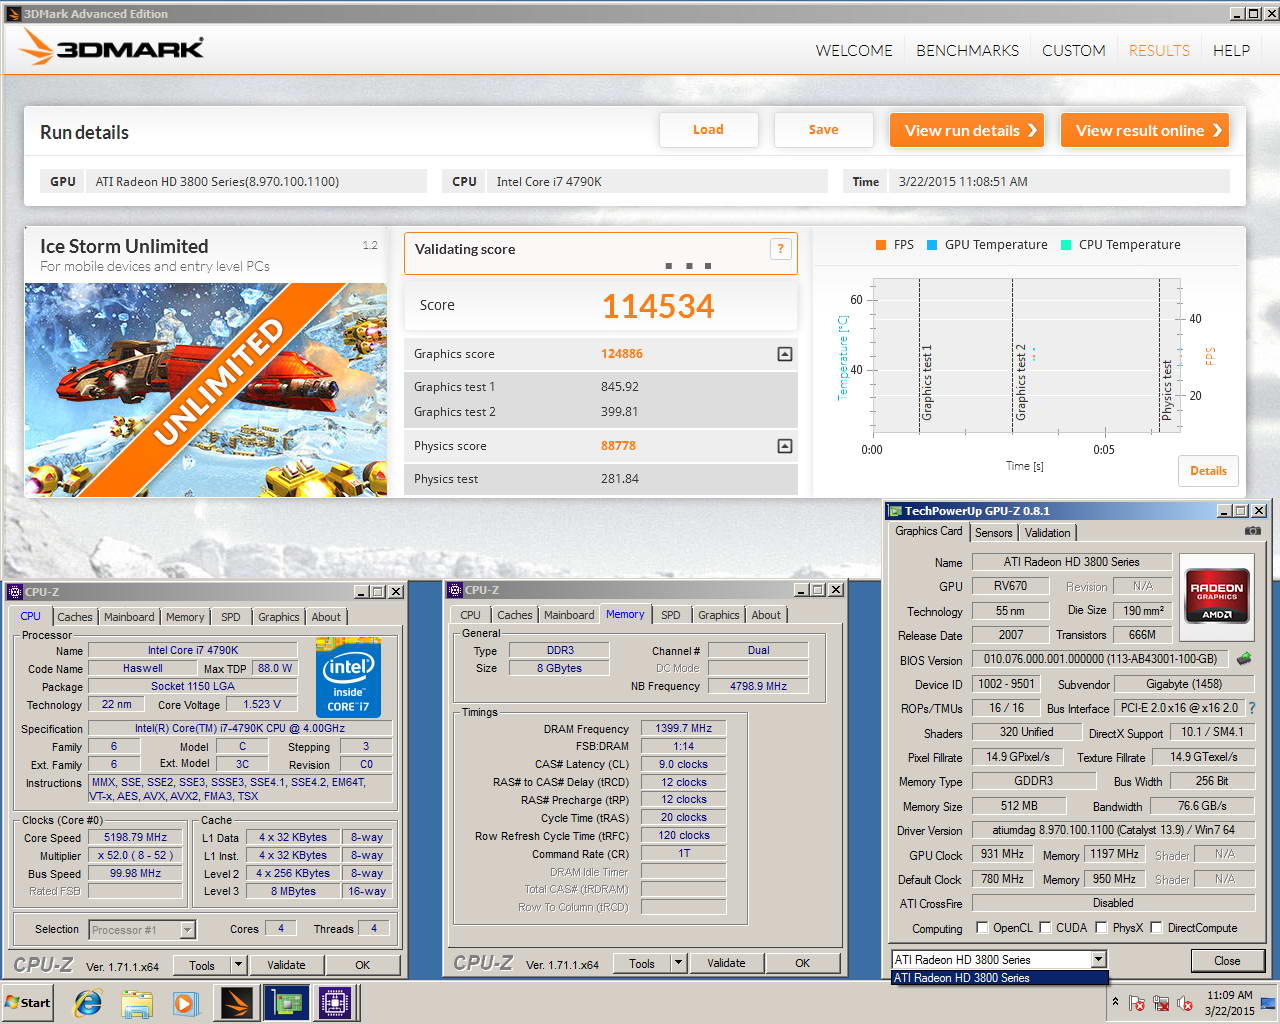Viewport: 1280px width, 1024px height.
Task: Click the teal CPU Temperature legend swatch
Action: point(1066,245)
